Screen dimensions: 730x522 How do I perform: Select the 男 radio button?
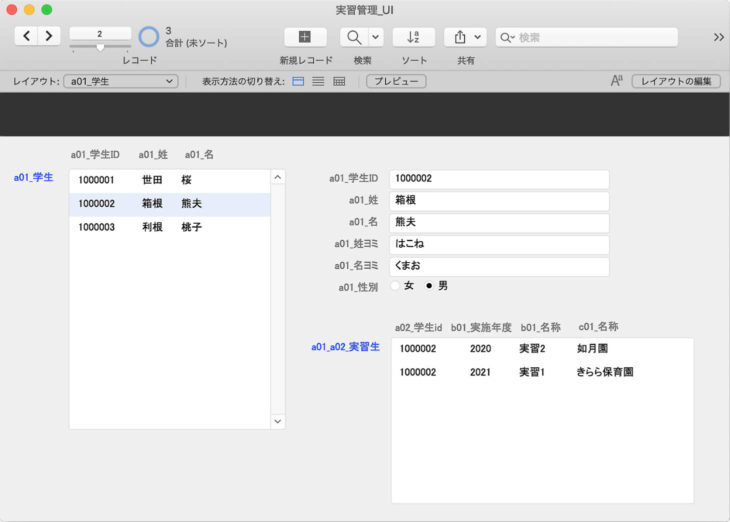(x=430, y=286)
